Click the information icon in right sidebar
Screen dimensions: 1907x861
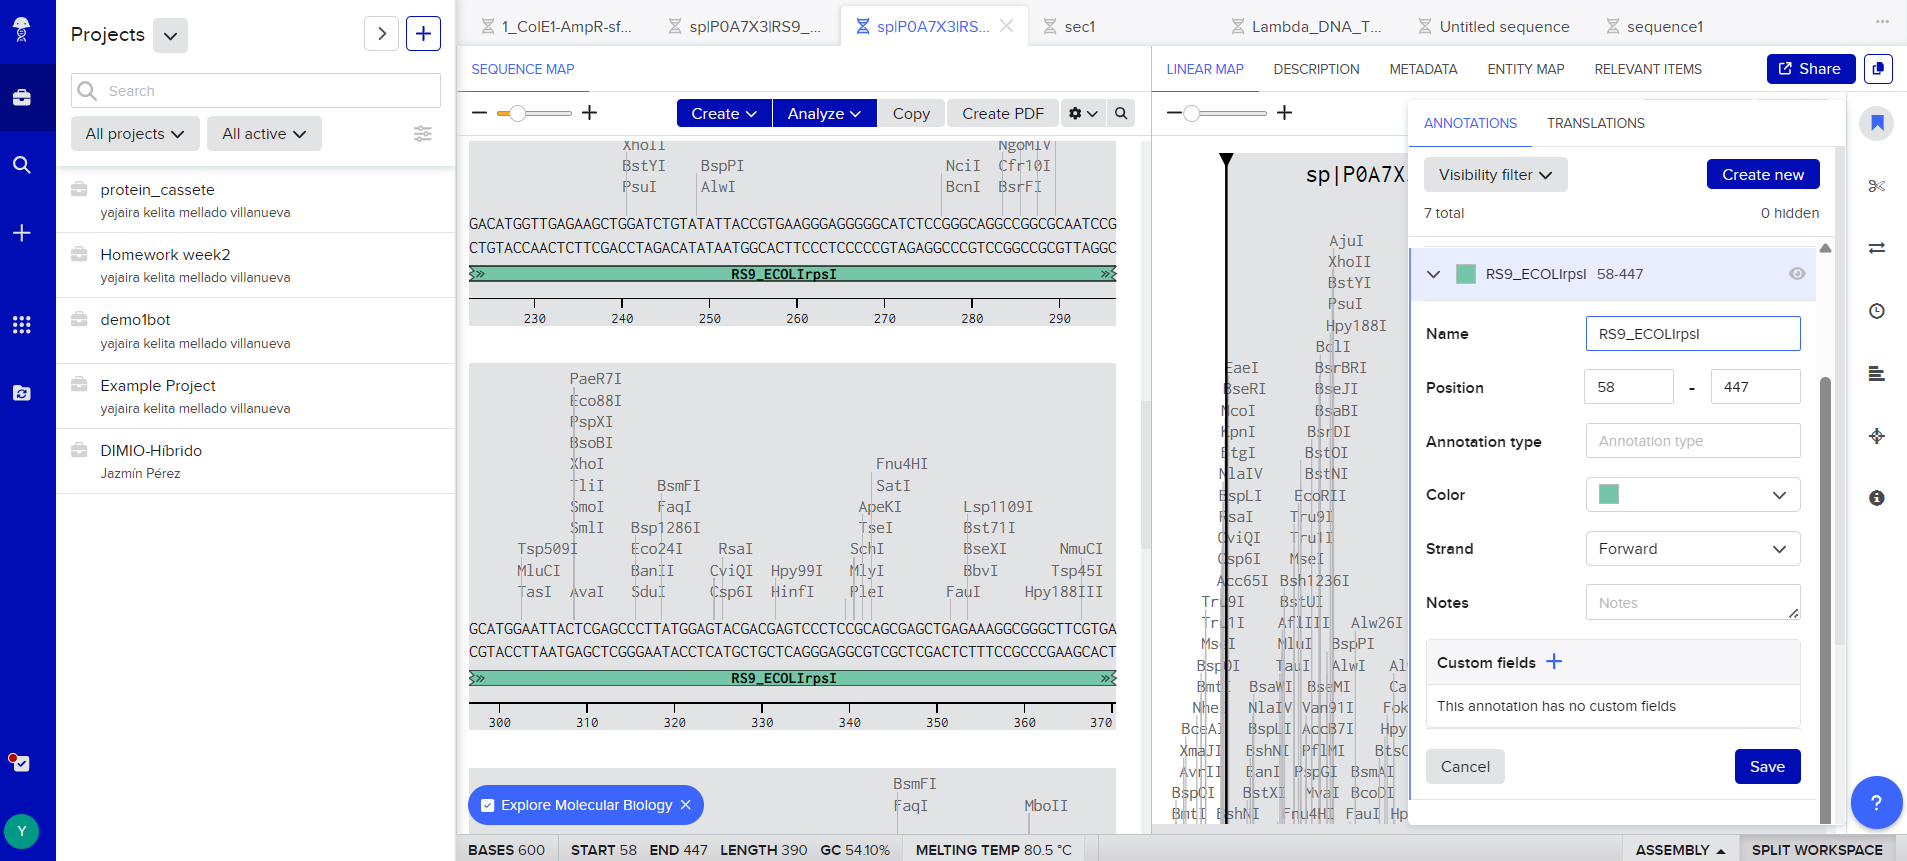point(1876,498)
